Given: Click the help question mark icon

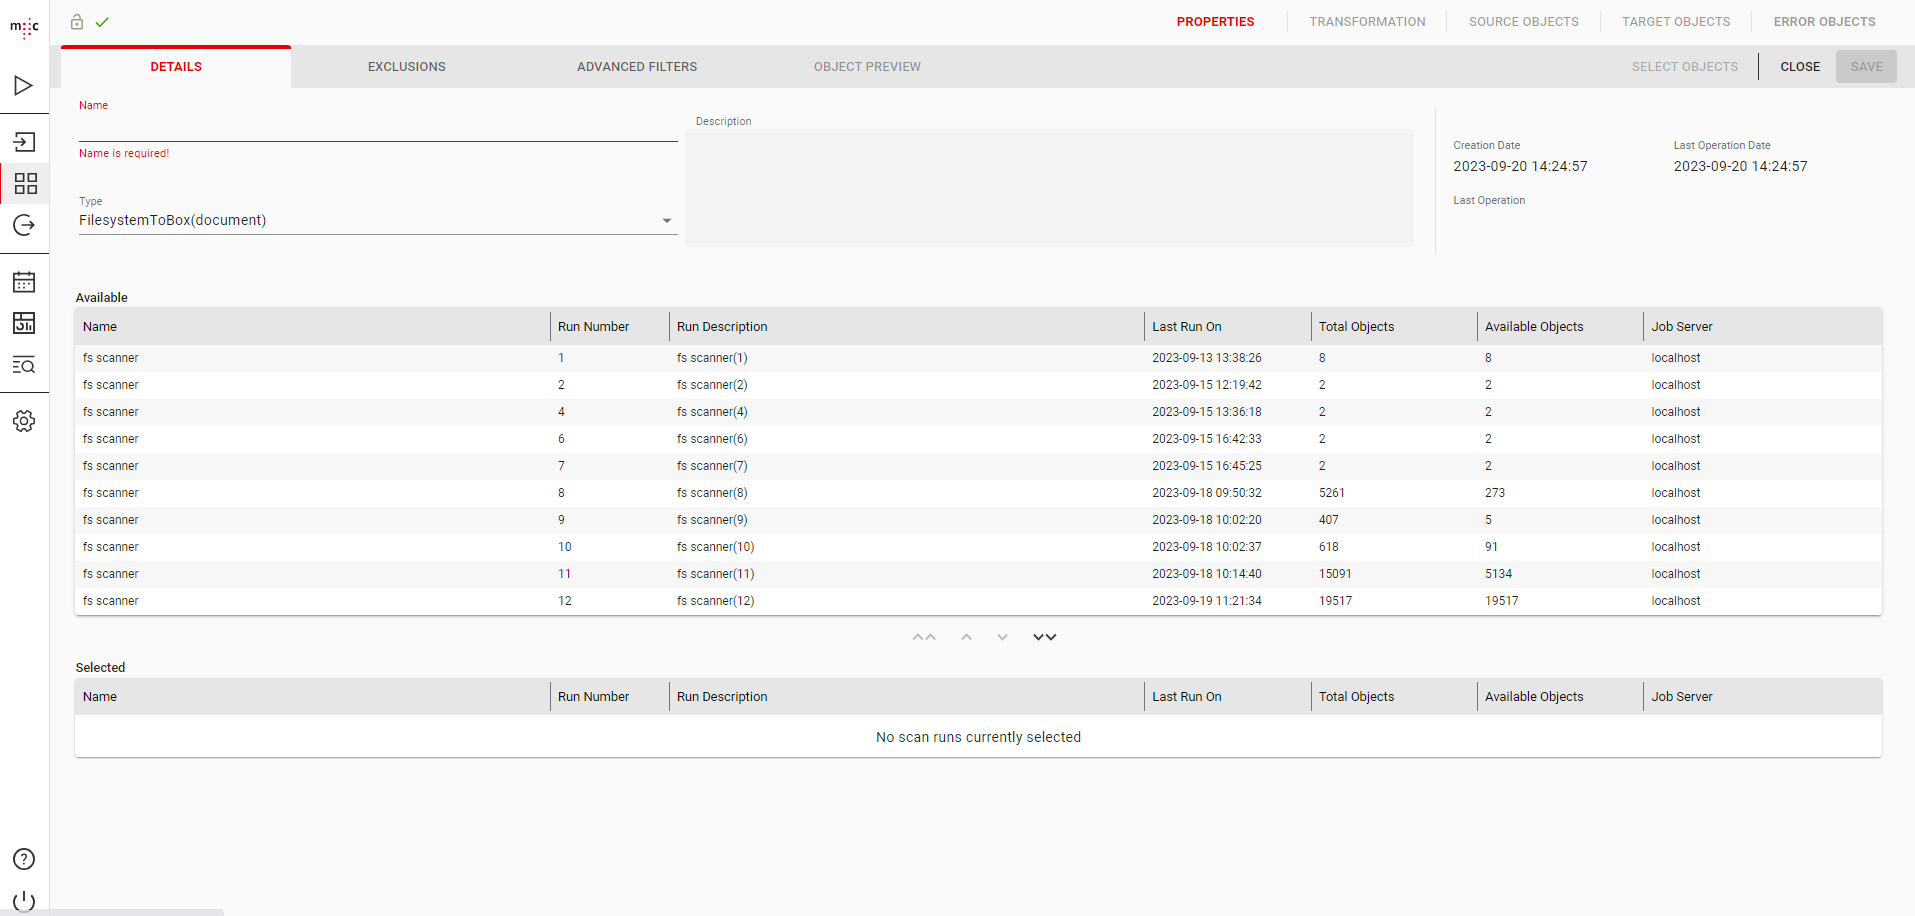Looking at the screenshot, I should click(x=24, y=859).
